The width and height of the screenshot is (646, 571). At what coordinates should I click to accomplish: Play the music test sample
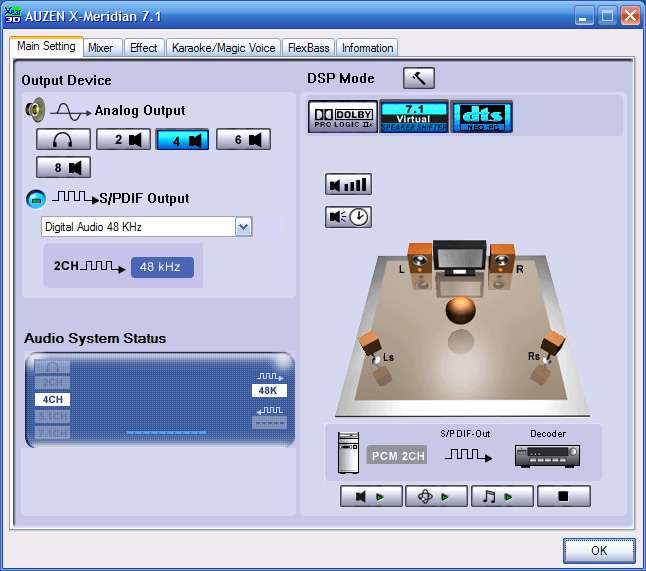point(502,496)
